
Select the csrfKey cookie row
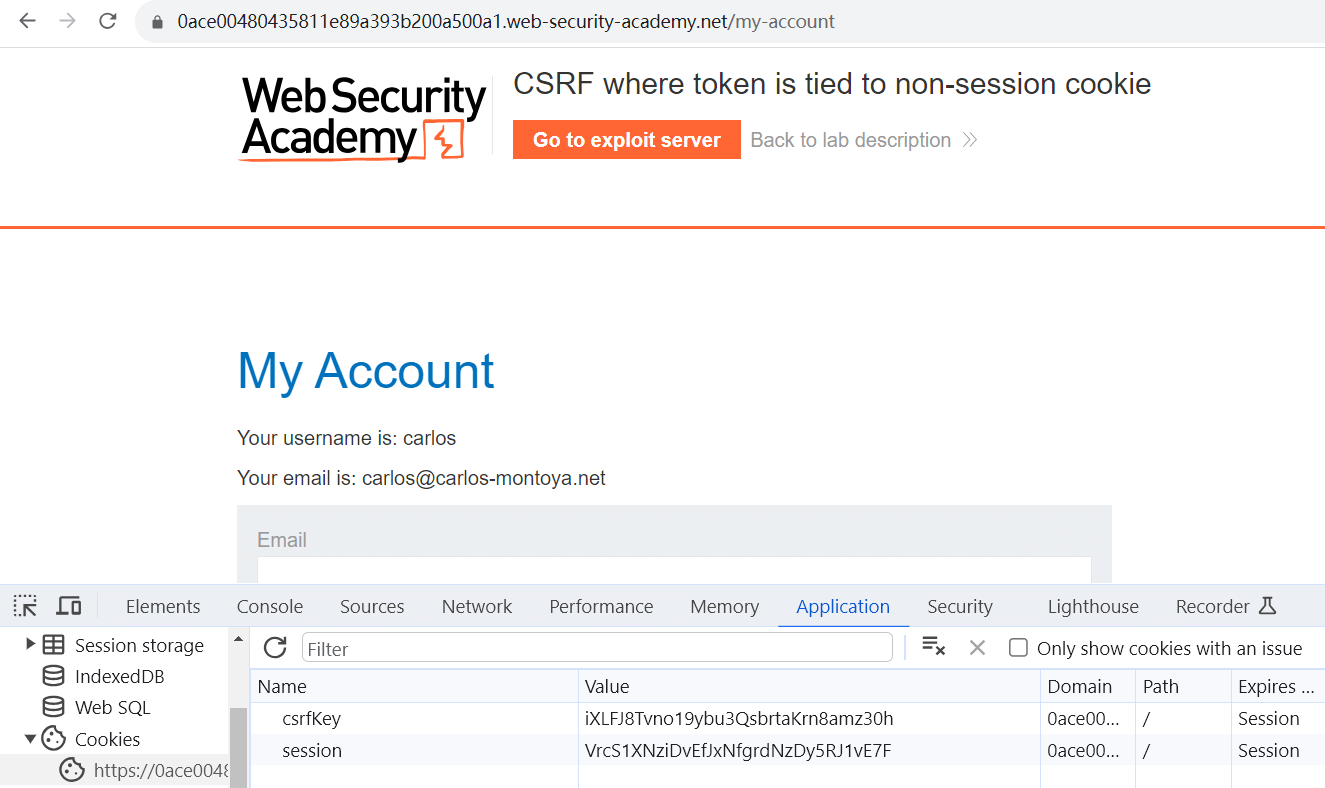click(x=312, y=719)
